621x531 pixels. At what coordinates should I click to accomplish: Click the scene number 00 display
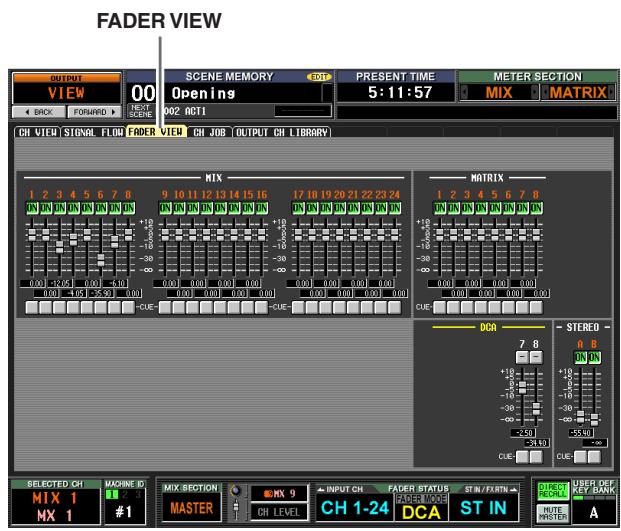(143, 93)
